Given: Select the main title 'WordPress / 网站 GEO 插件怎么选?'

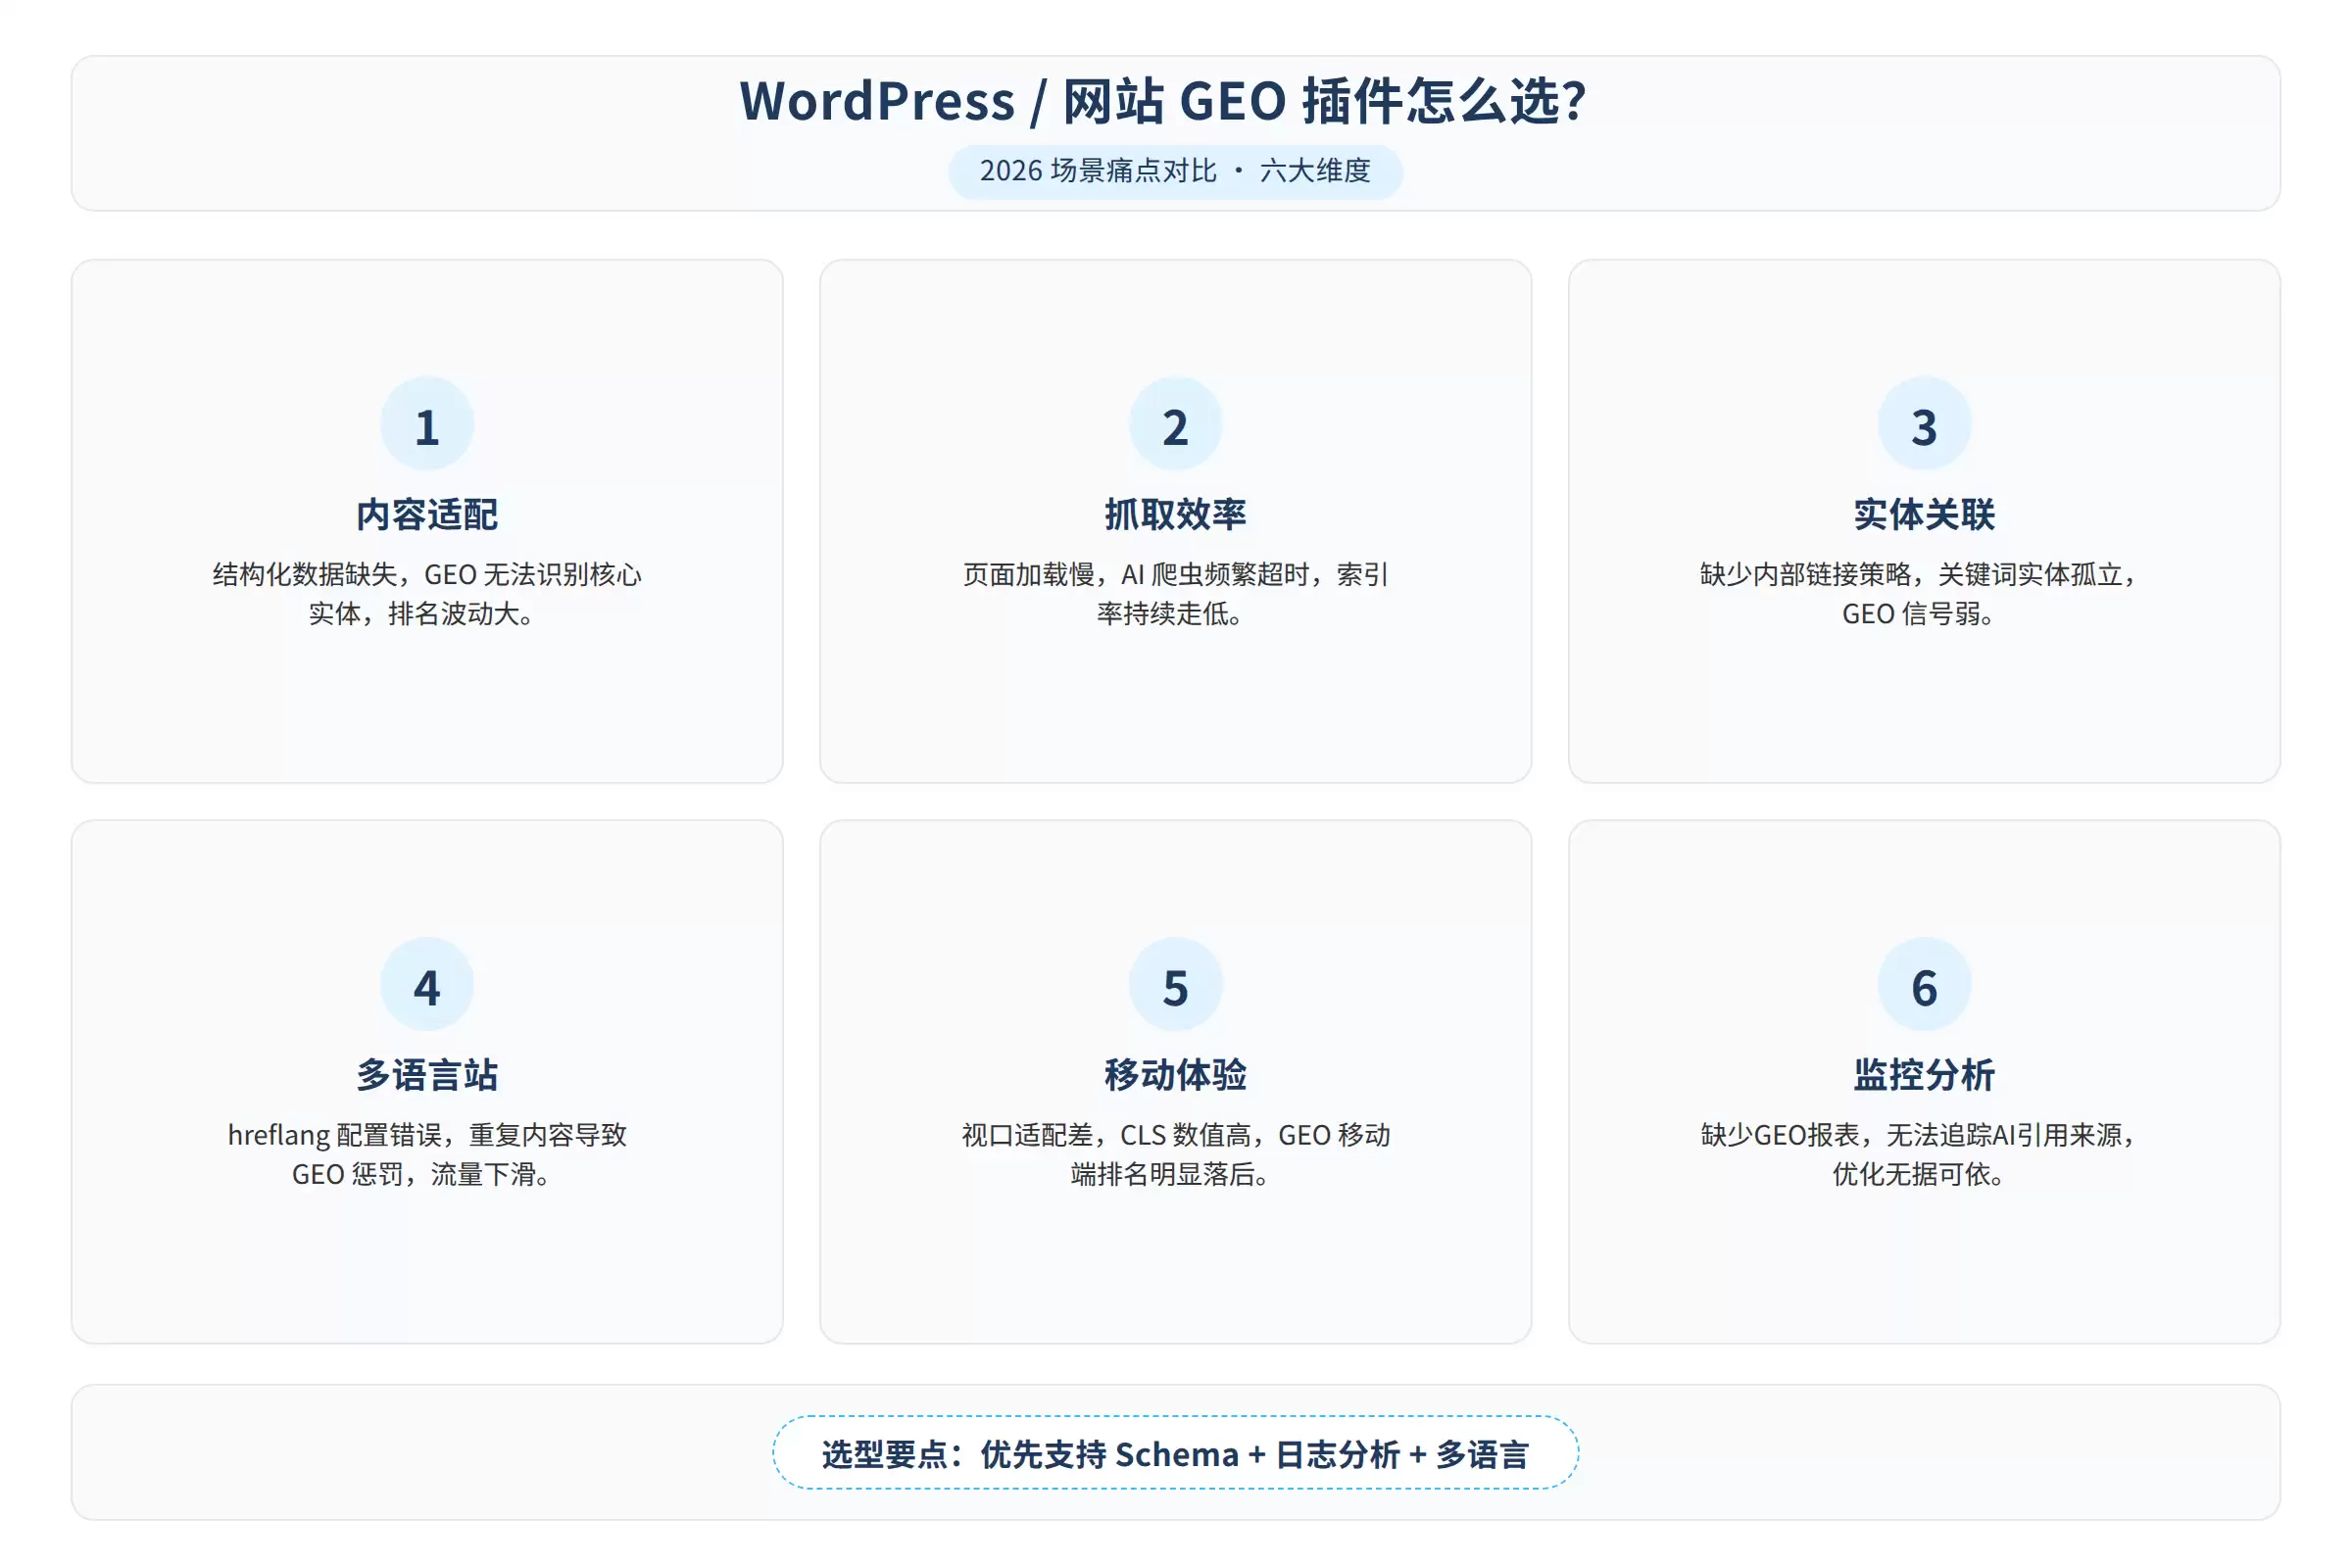Looking at the screenshot, I should point(1163,101).
